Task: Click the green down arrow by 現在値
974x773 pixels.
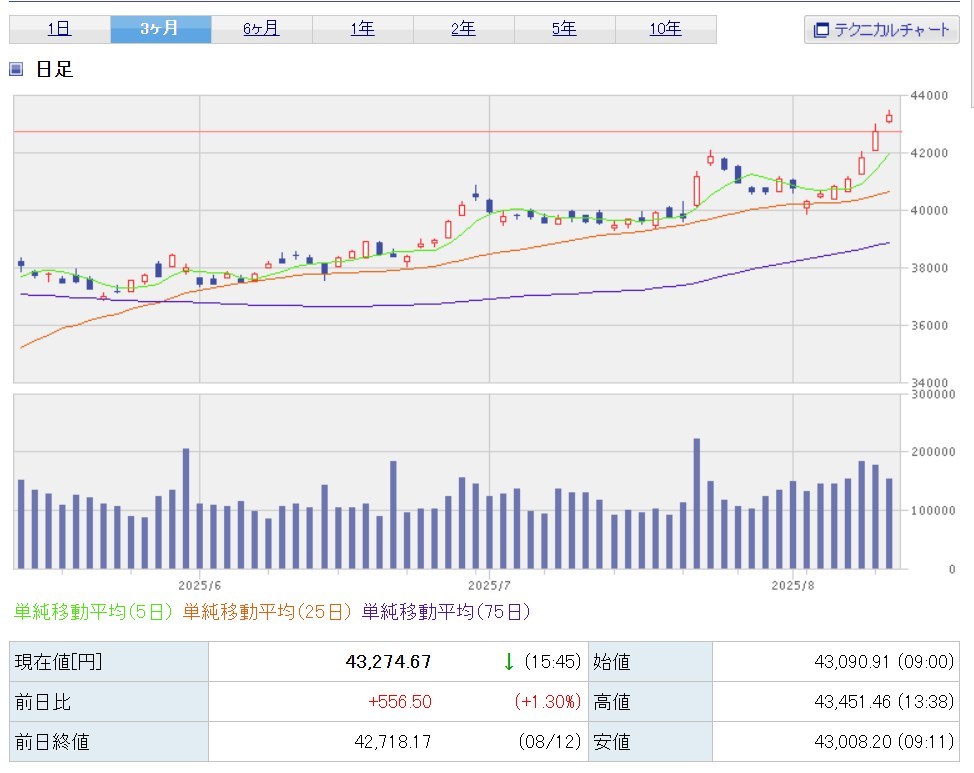Action: tap(508, 661)
